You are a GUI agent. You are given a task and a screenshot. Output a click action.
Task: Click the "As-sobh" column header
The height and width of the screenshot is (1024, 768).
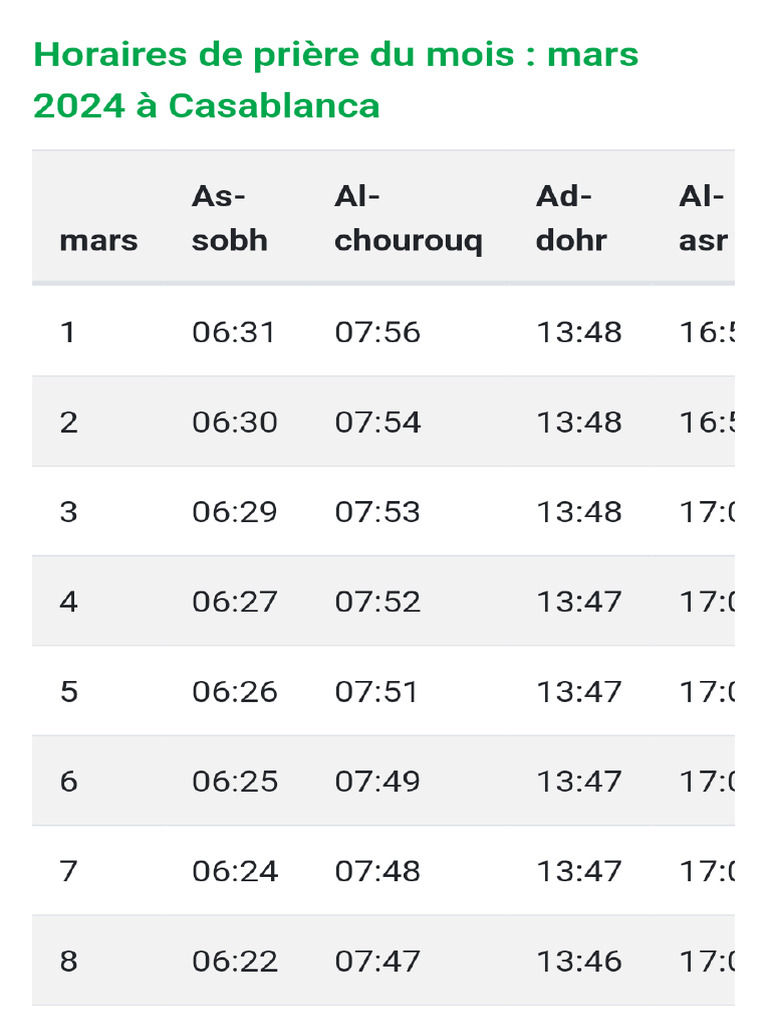229,219
